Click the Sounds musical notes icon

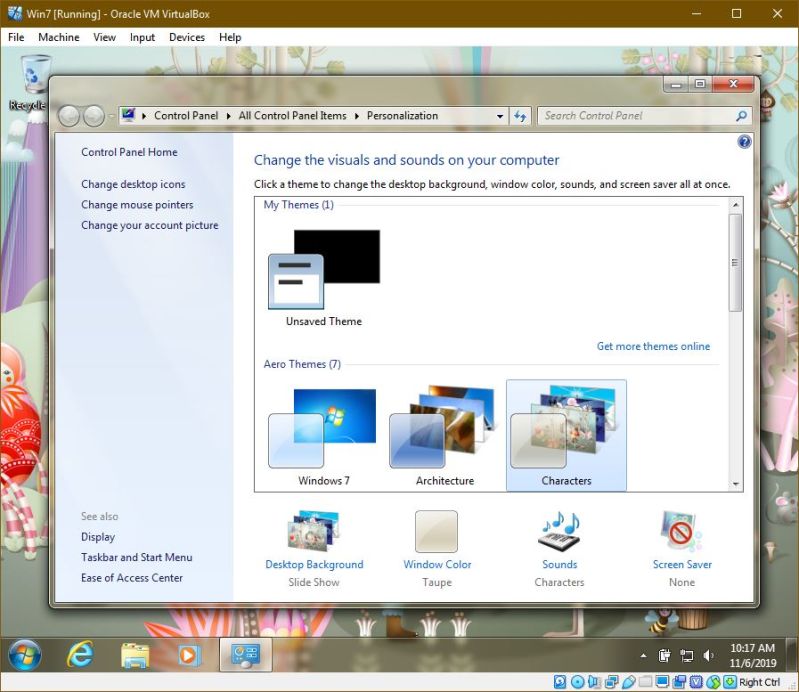(560, 531)
